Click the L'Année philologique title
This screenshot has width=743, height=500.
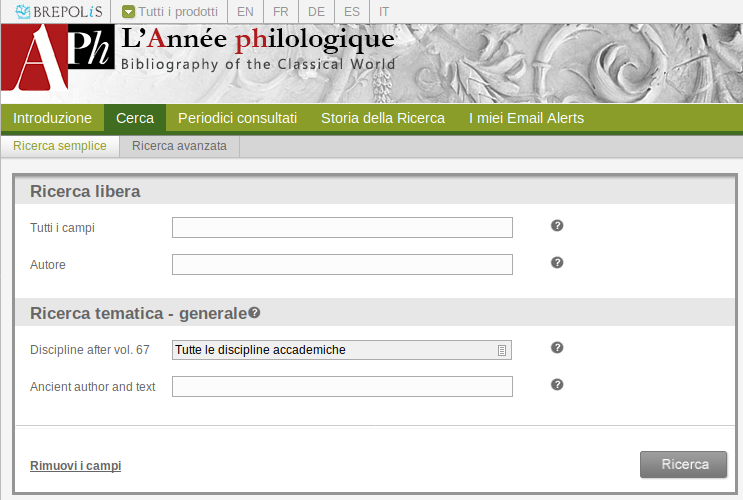pyautogui.click(x=258, y=39)
